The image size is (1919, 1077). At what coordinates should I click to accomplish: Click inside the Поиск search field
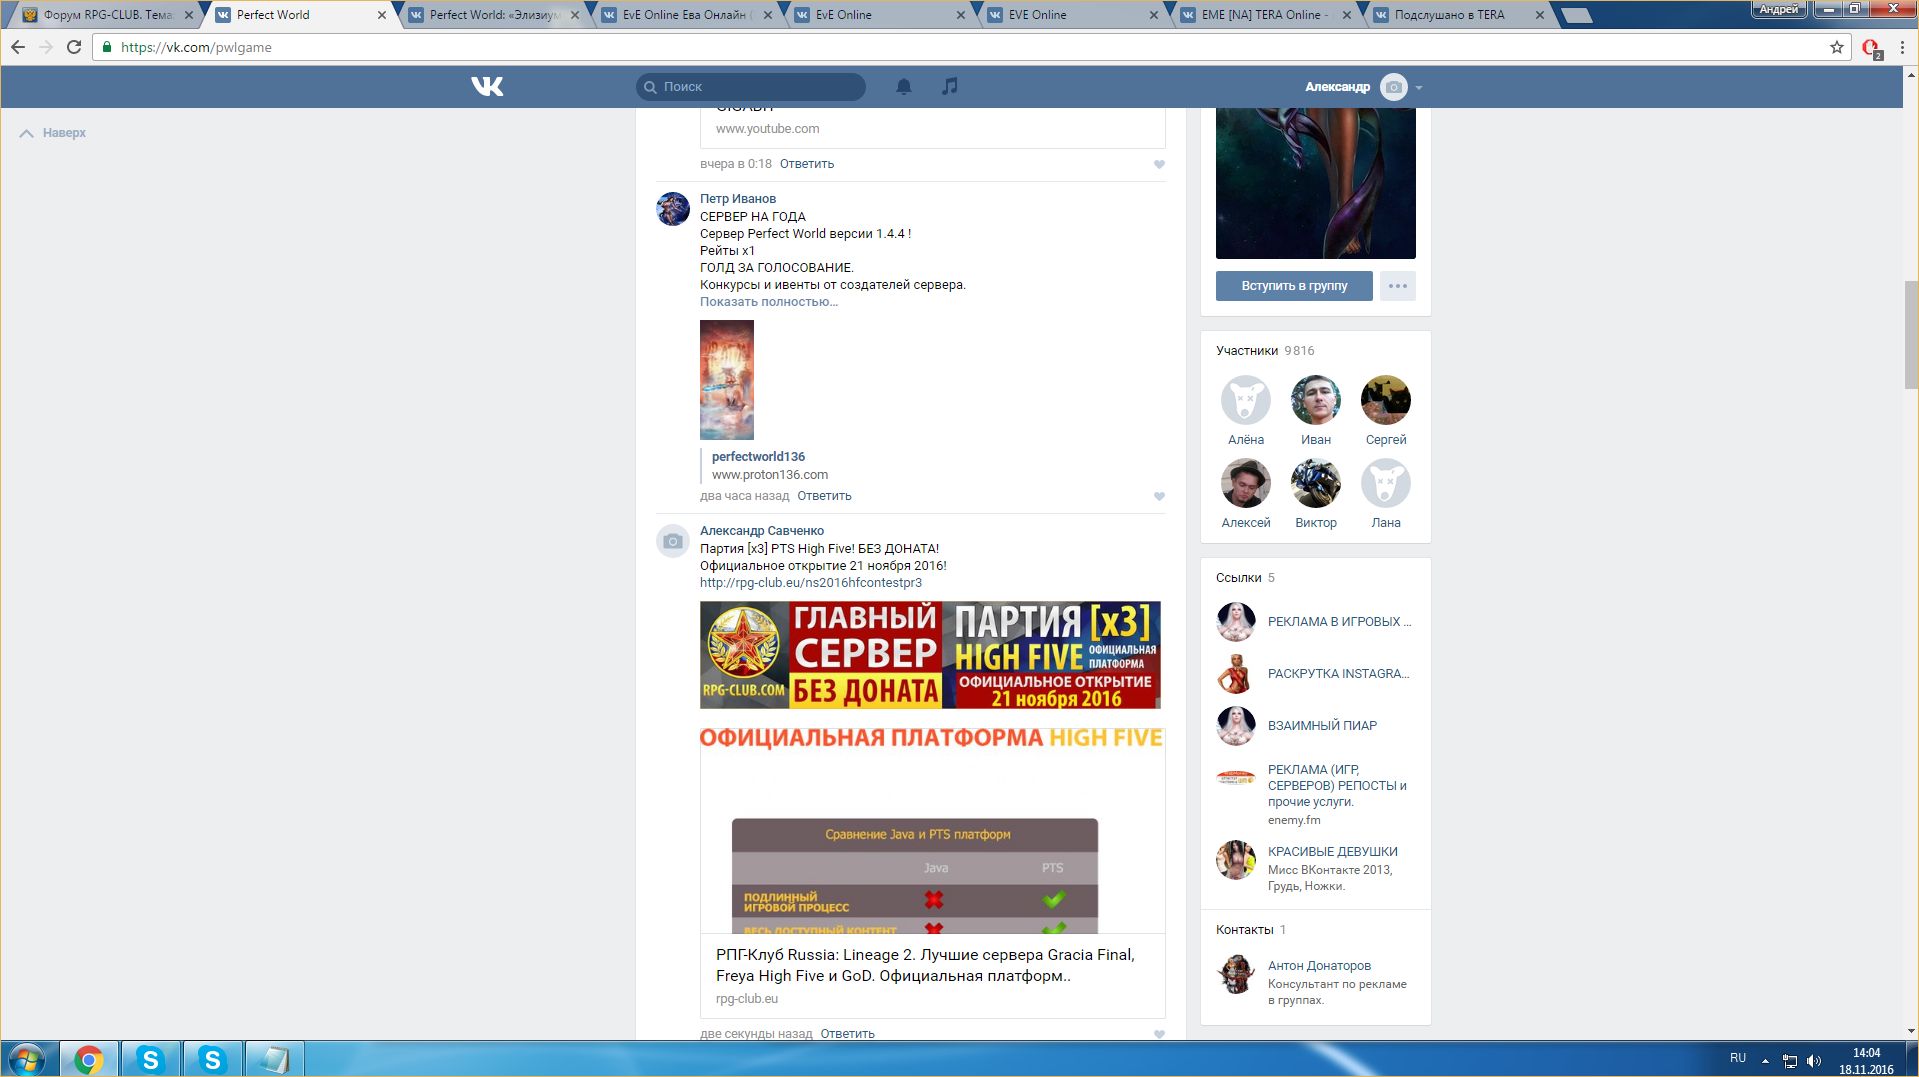point(751,87)
